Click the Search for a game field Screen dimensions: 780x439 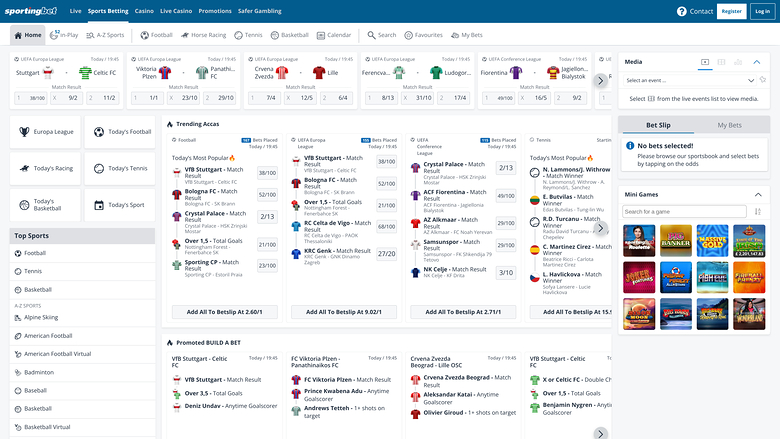point(684,211)
